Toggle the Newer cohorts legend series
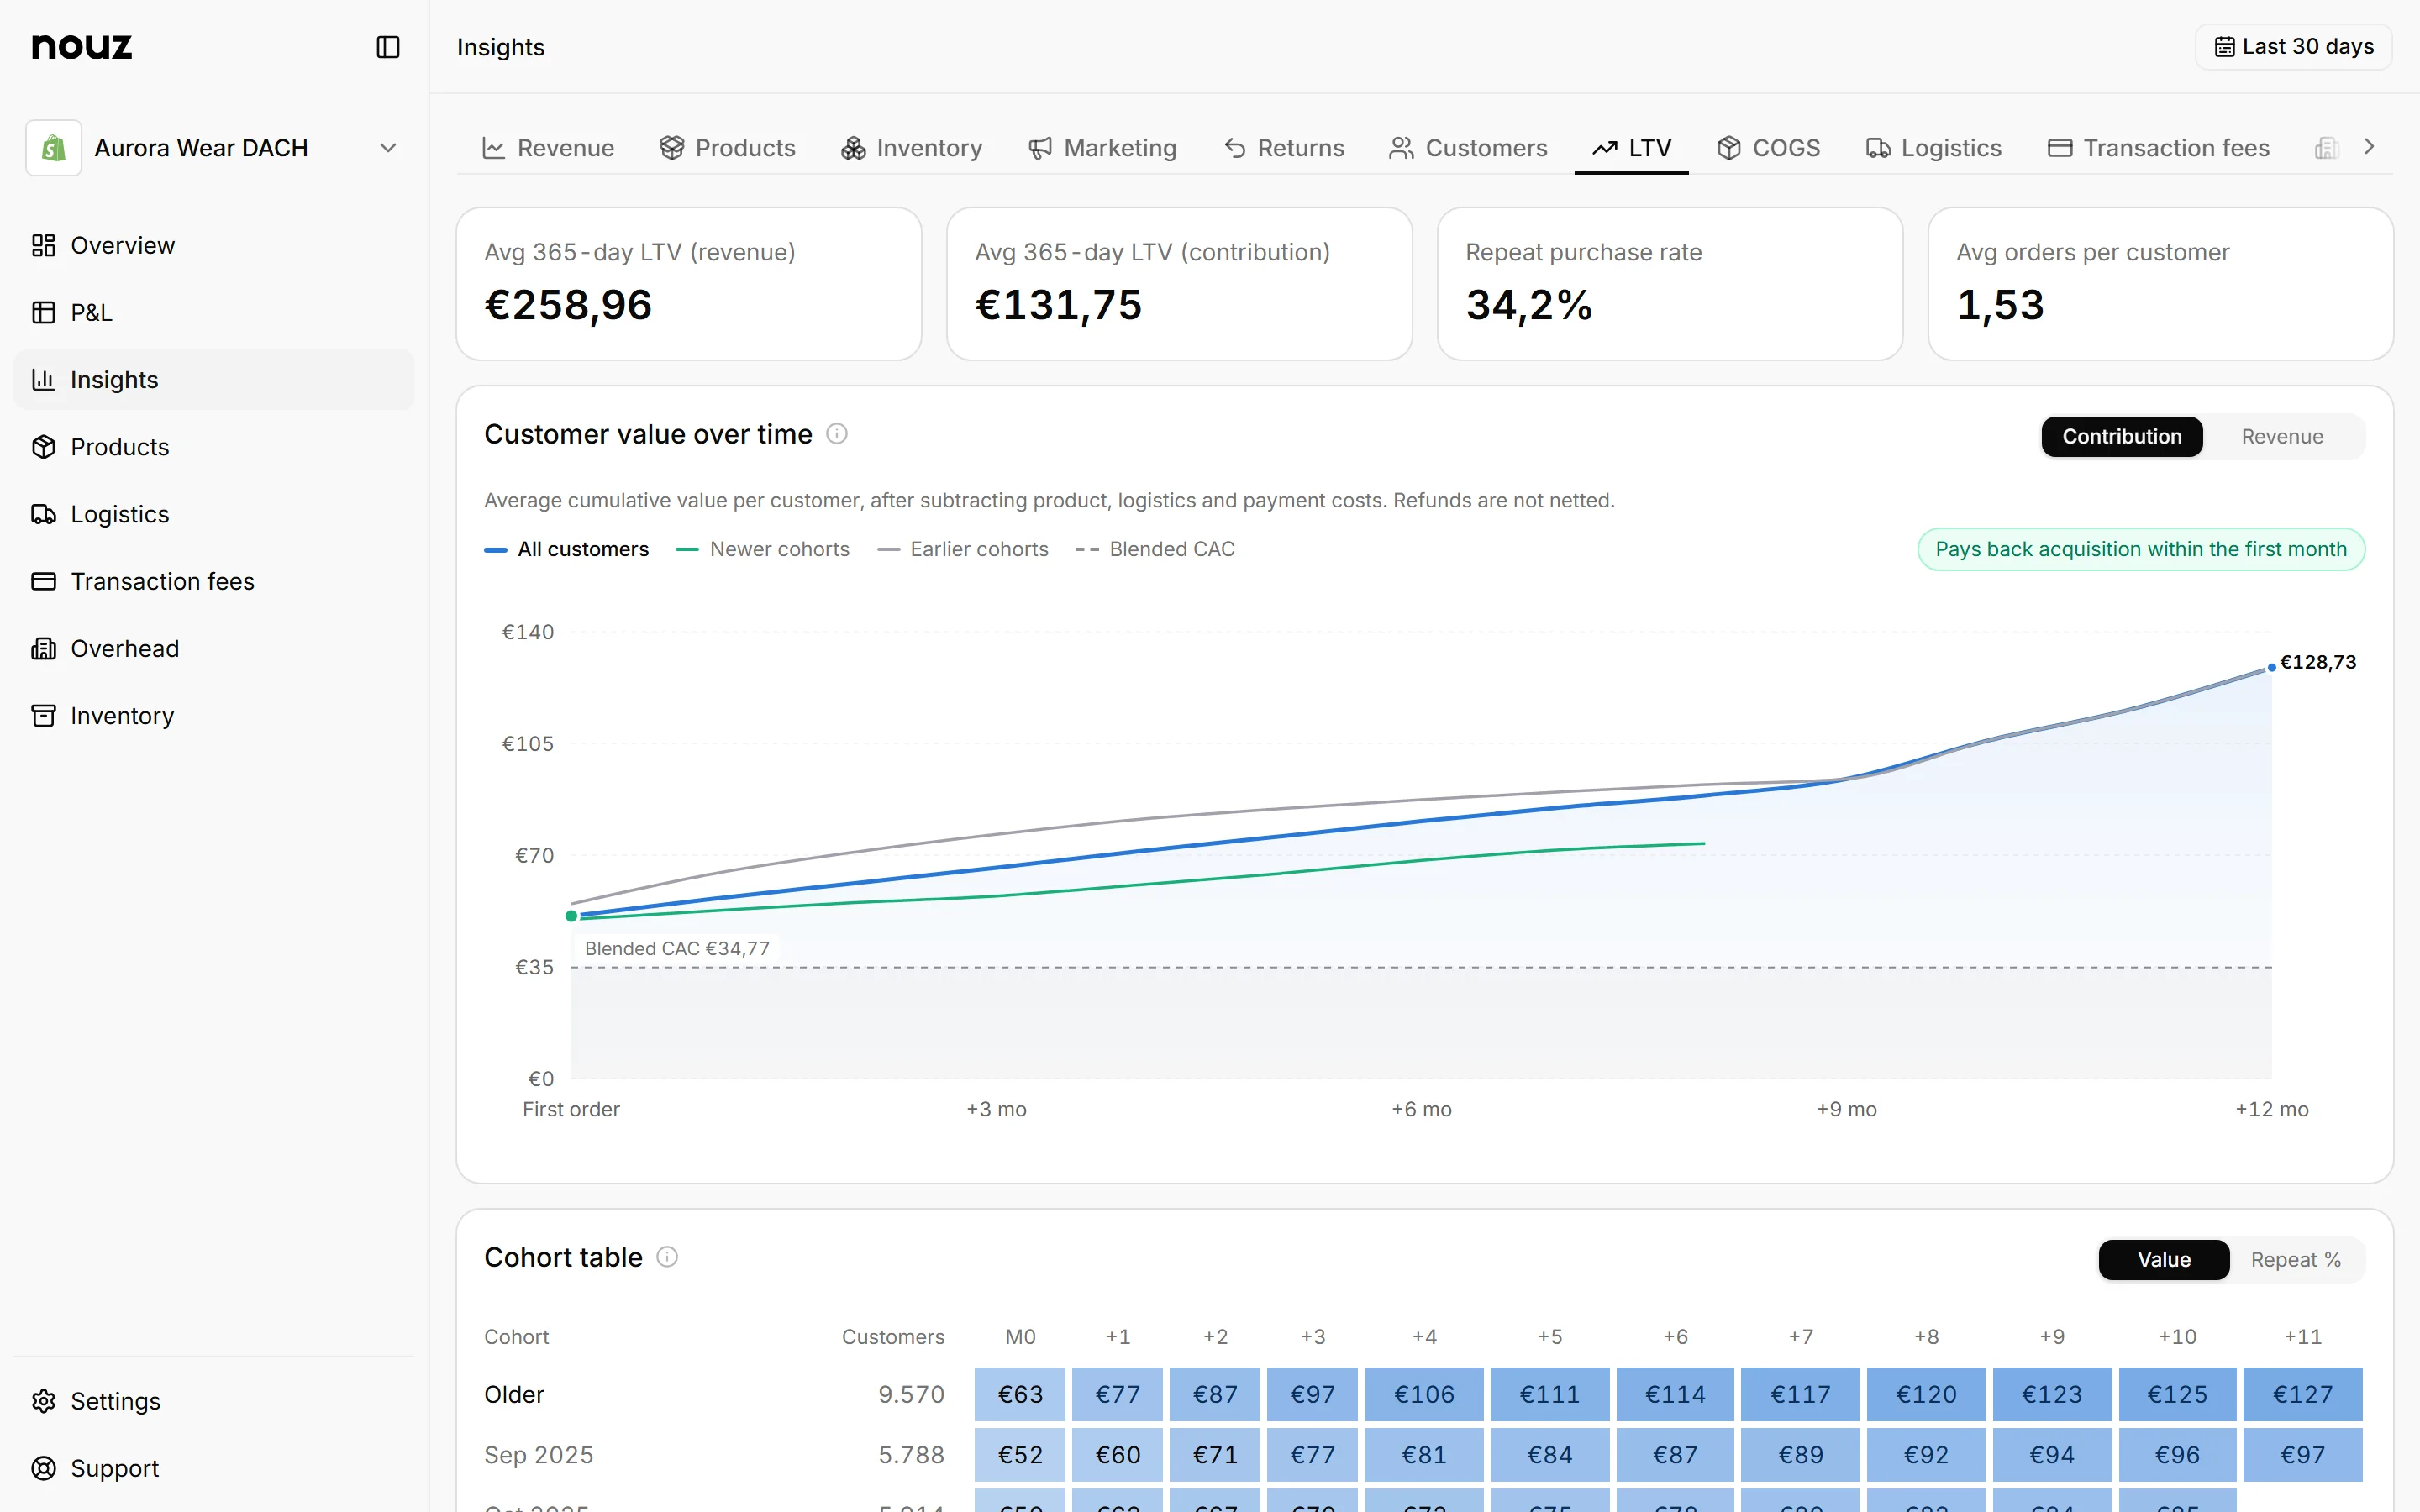This screenshot has width=2420, height=1512. [763, 549]
